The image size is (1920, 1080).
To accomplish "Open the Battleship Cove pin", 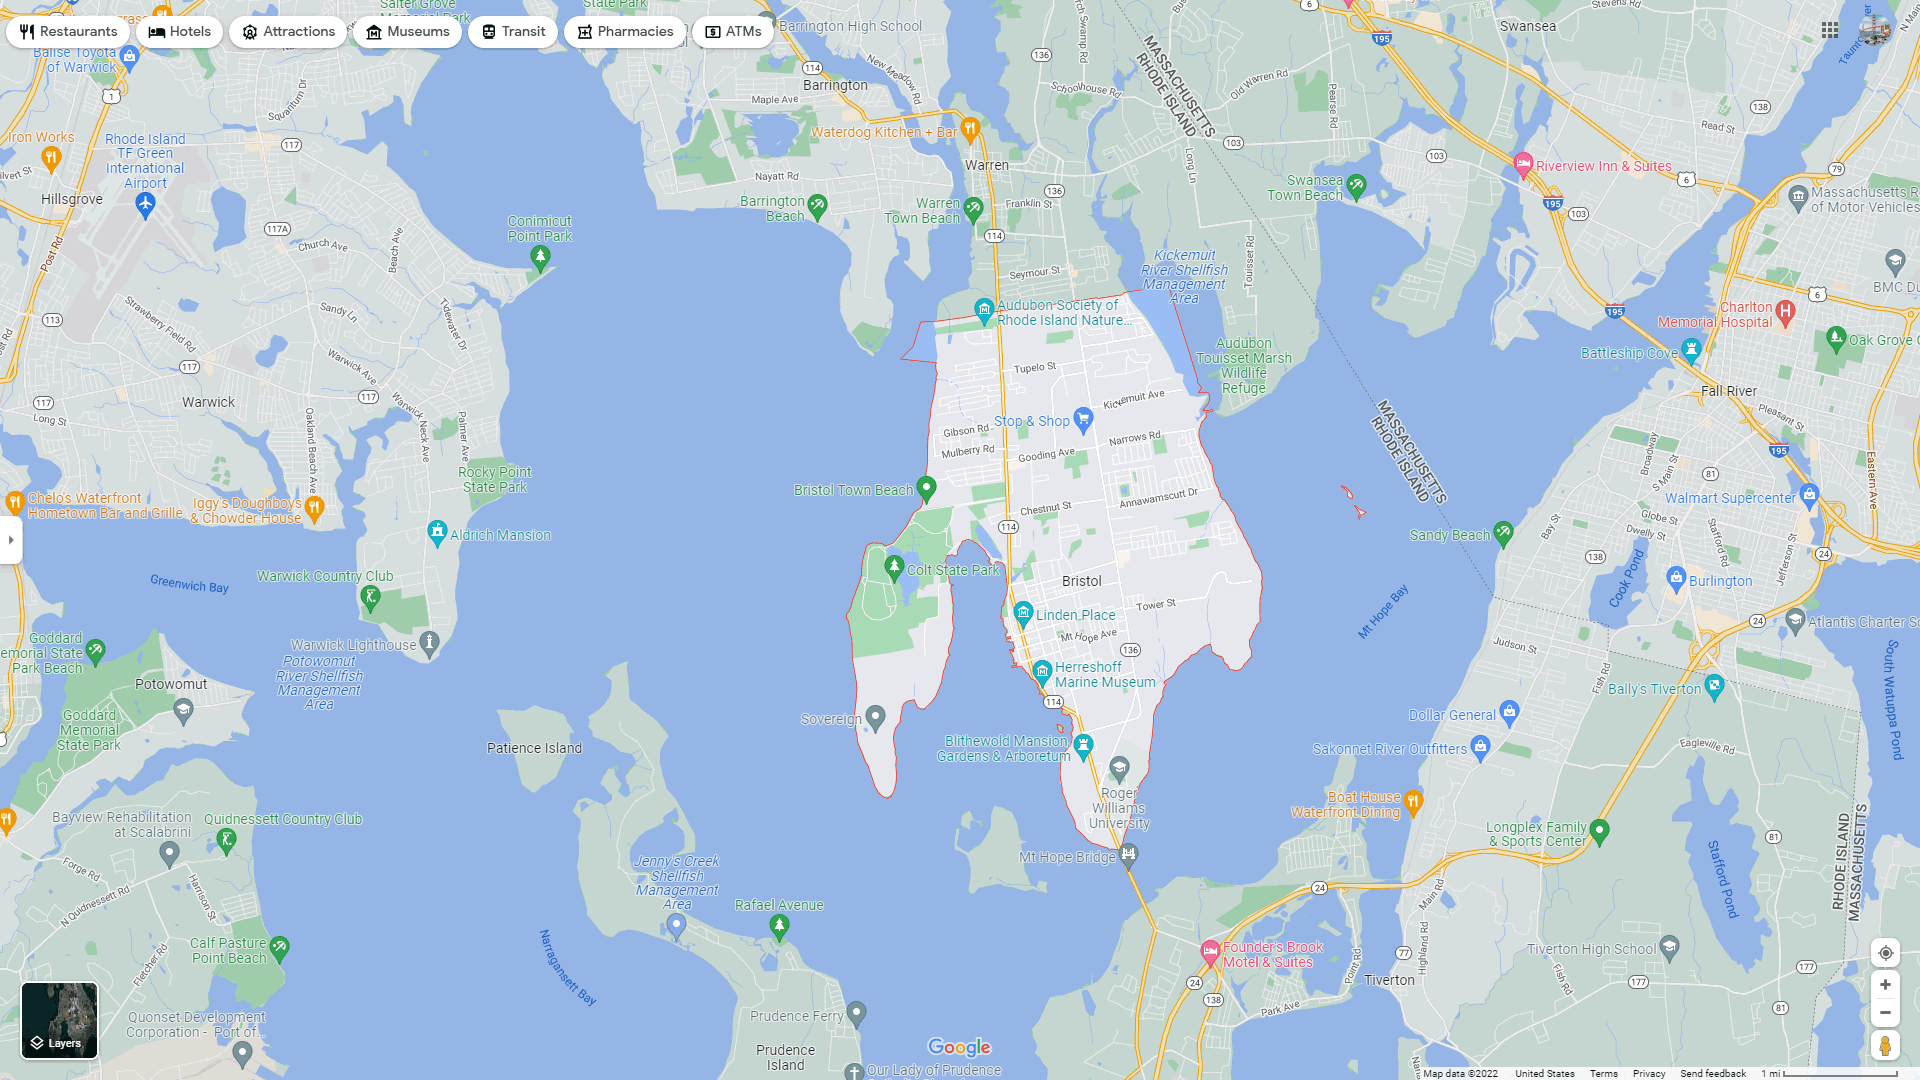I will (1691, 349).
